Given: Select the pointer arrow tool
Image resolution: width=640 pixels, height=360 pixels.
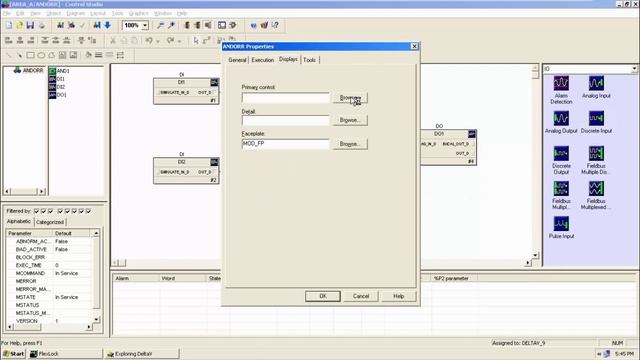Looking at the screenshot, I should click(196, 40).
